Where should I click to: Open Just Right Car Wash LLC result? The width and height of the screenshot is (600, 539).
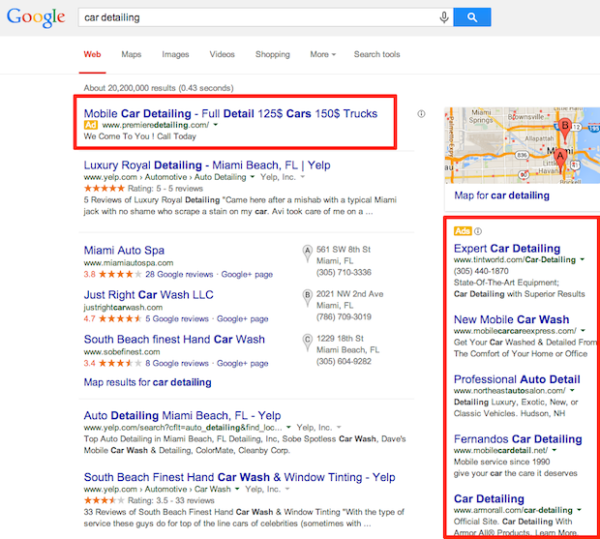[148, 295]
